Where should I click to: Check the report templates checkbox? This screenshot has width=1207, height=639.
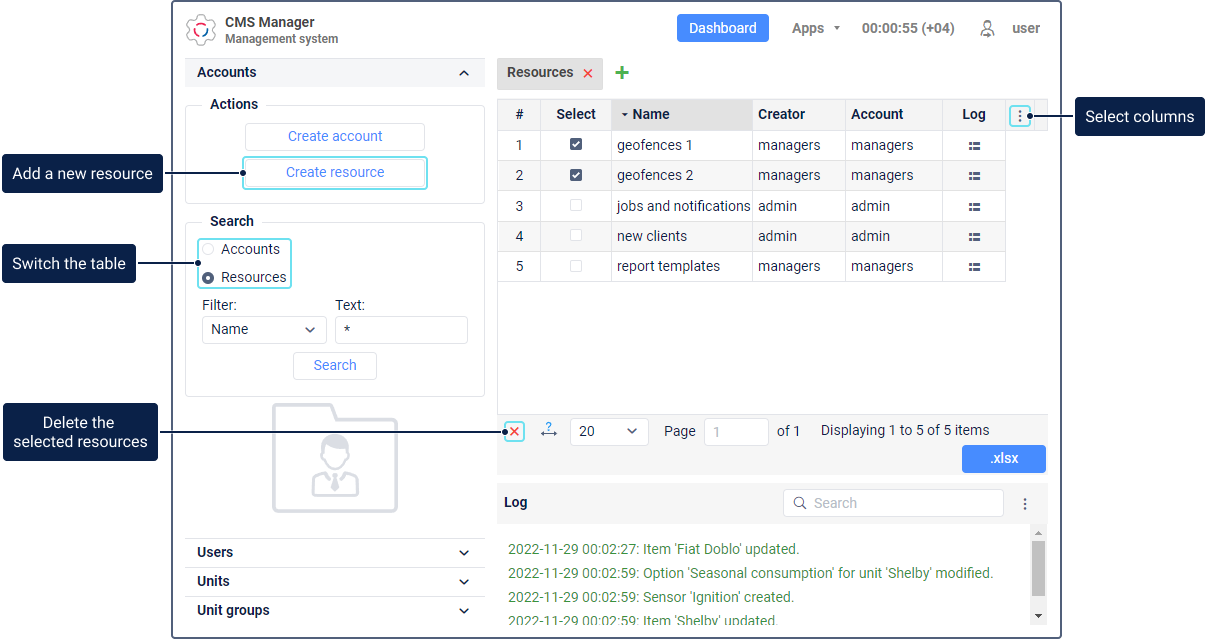pyautogui.click(x=576, y=266)
